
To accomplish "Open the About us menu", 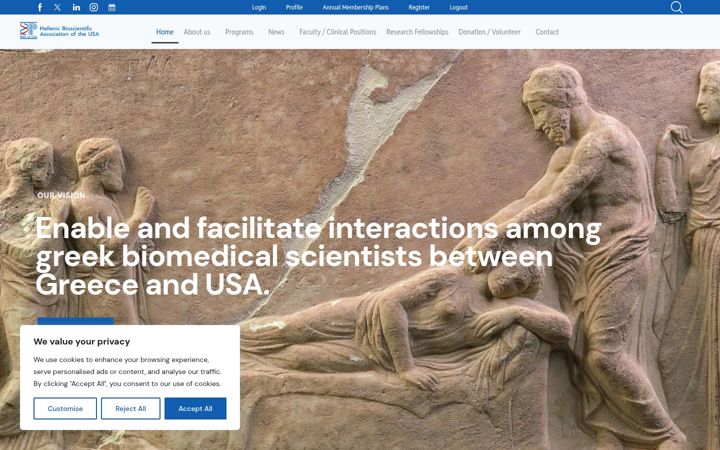I will [197, 32].
